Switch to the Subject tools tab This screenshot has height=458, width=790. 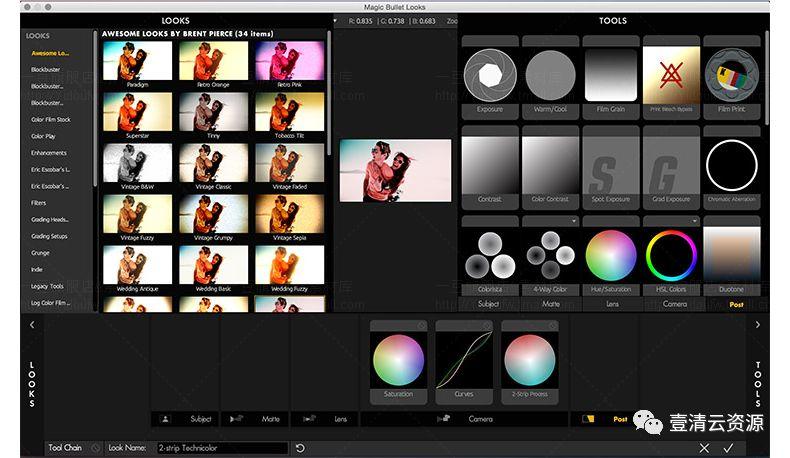point(488,304)
